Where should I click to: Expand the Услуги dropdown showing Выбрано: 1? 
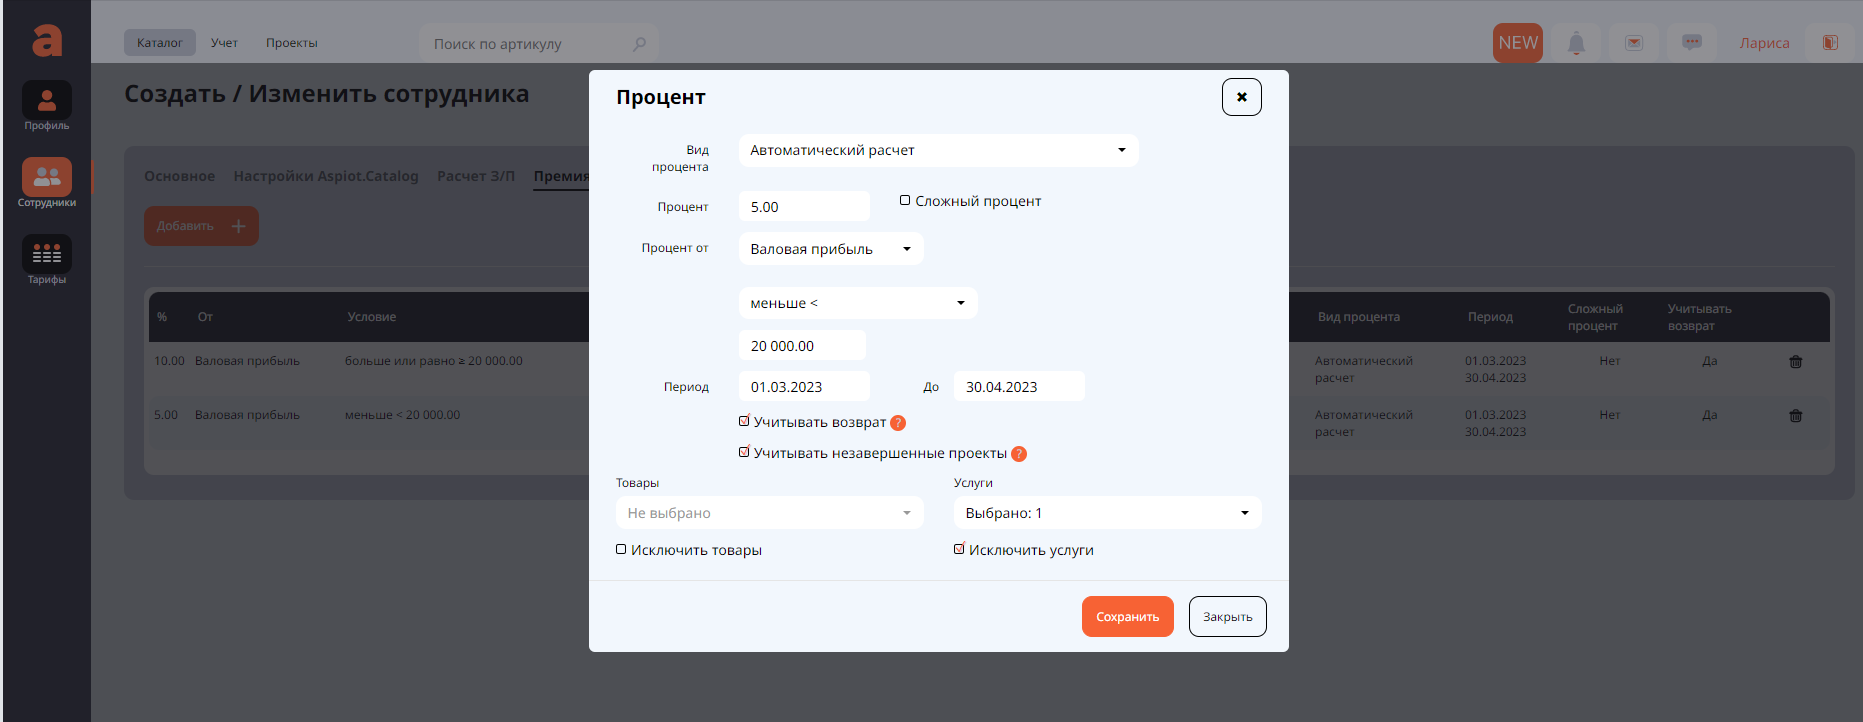(x=1107, y=513)
